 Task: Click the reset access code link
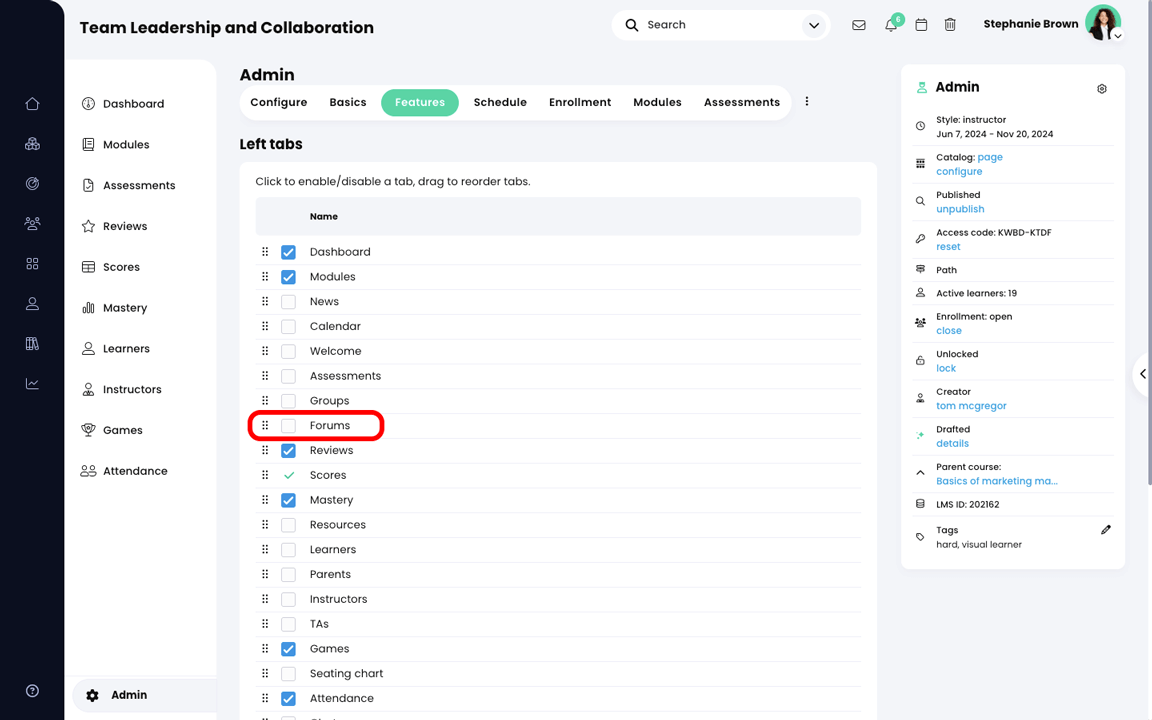pyautogui.click(x=948, y=247)
